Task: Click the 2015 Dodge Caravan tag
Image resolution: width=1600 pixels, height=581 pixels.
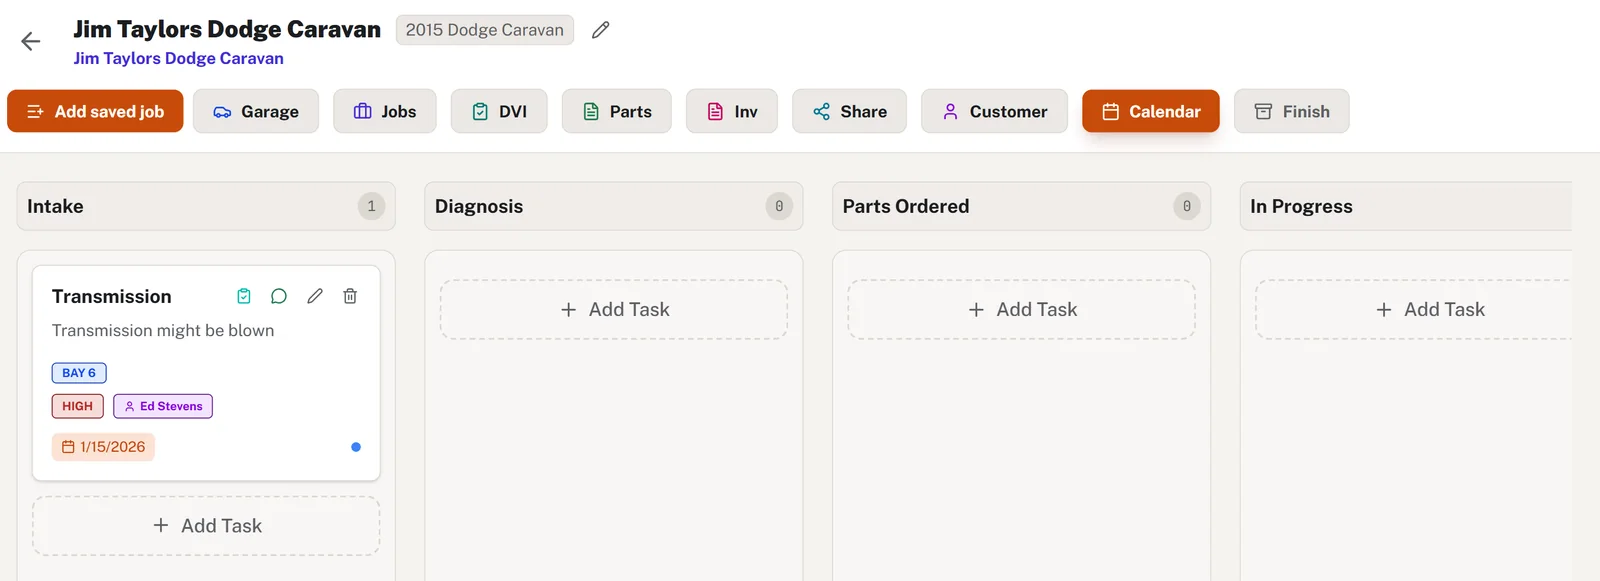Action: point(485,30)
